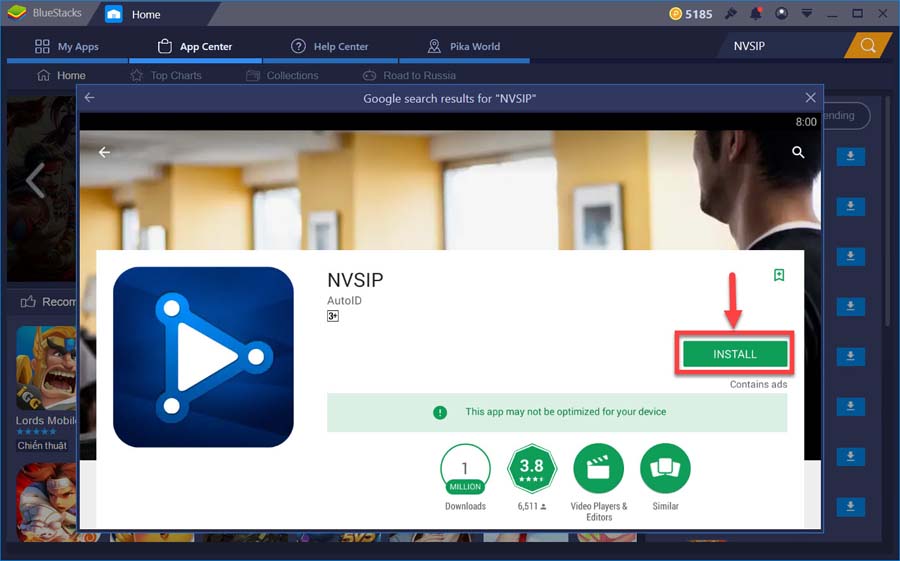Open the notification bell icon
Image resolution: width=900 pixels, height=561 pixels.
point(756,13)
